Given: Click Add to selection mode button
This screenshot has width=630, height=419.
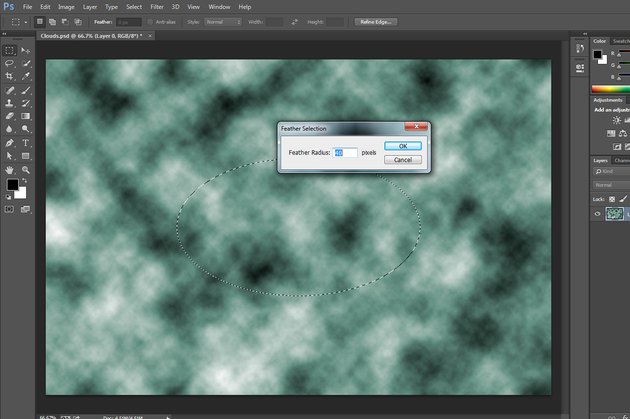Looking at the screenshot, I should pos(52,22).
